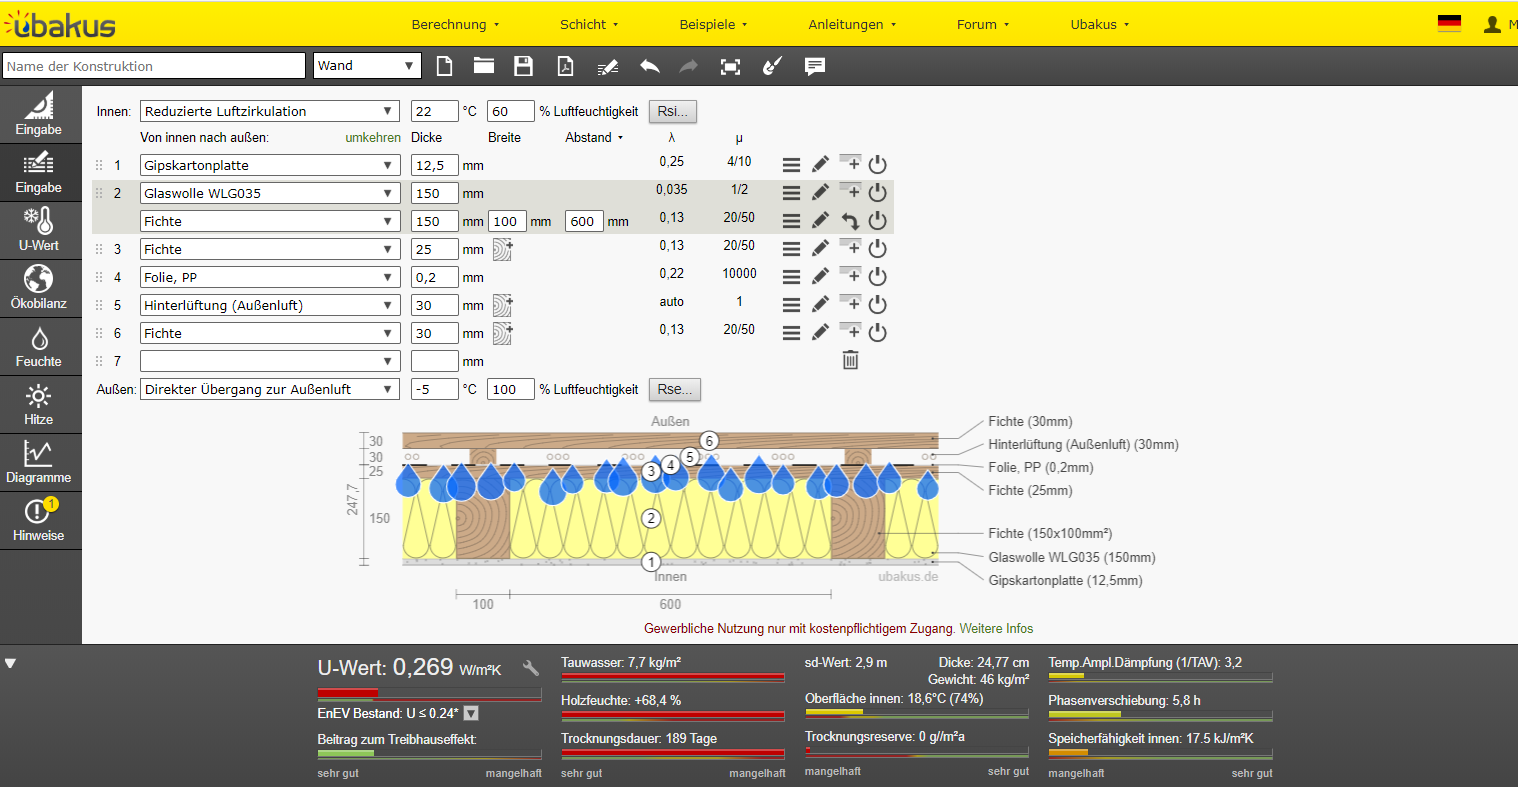The height and width of the screenshot is (787, 1518).
Task: Click the Name der Konstruktion input field
Action: 154,66
